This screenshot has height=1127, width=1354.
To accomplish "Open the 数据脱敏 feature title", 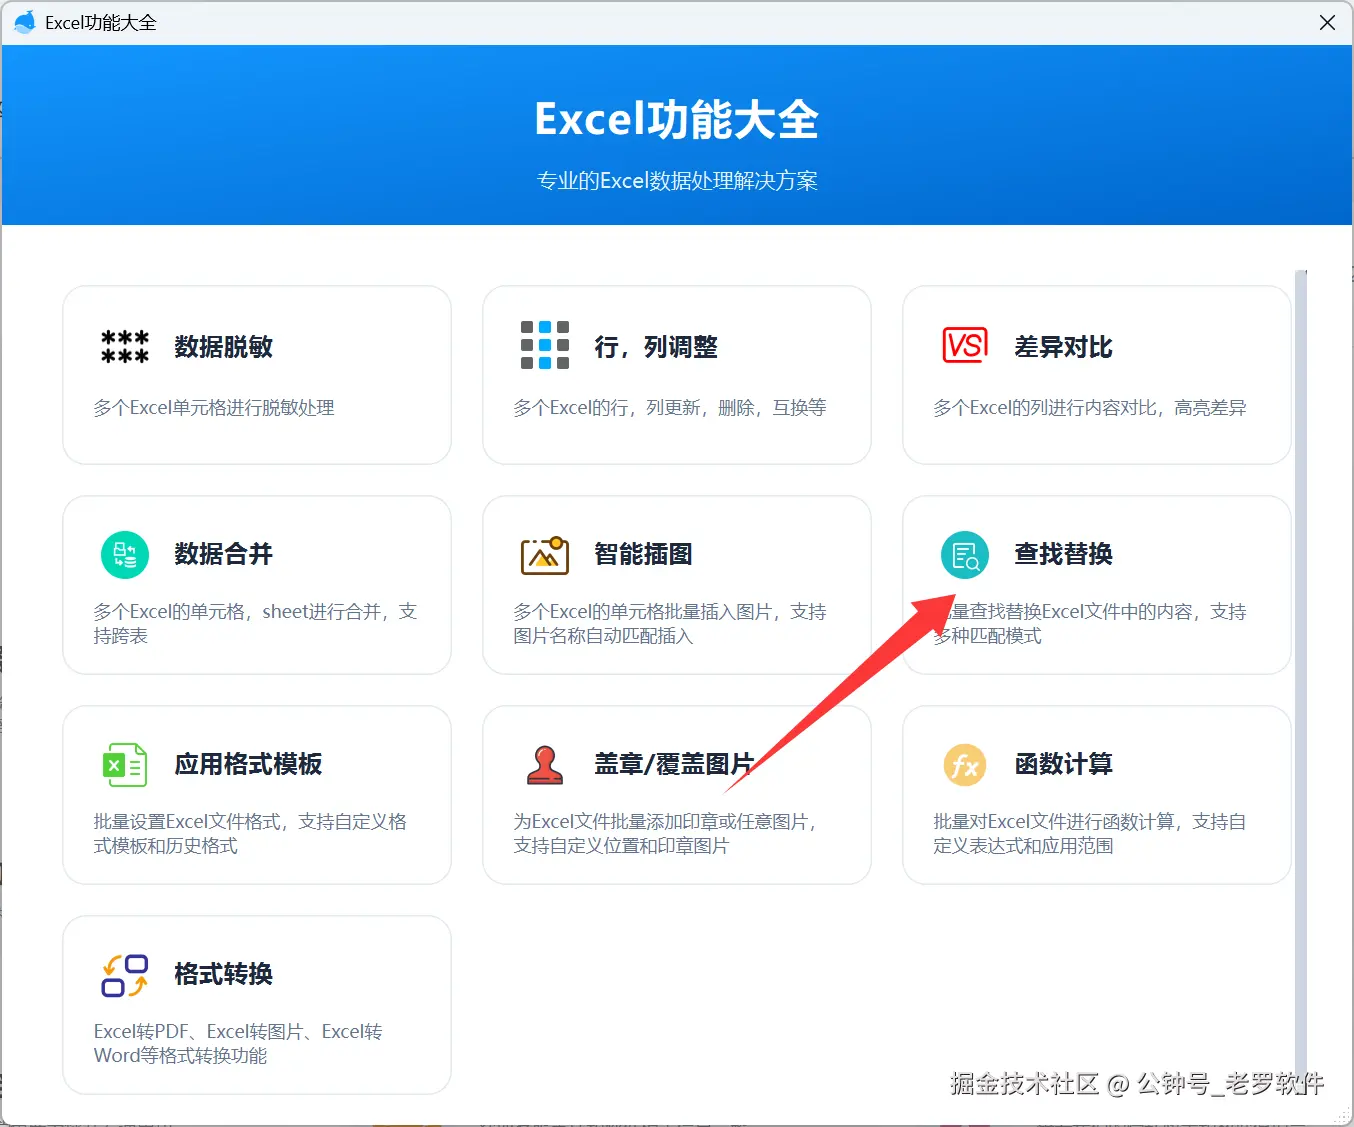I will (223, 347).
